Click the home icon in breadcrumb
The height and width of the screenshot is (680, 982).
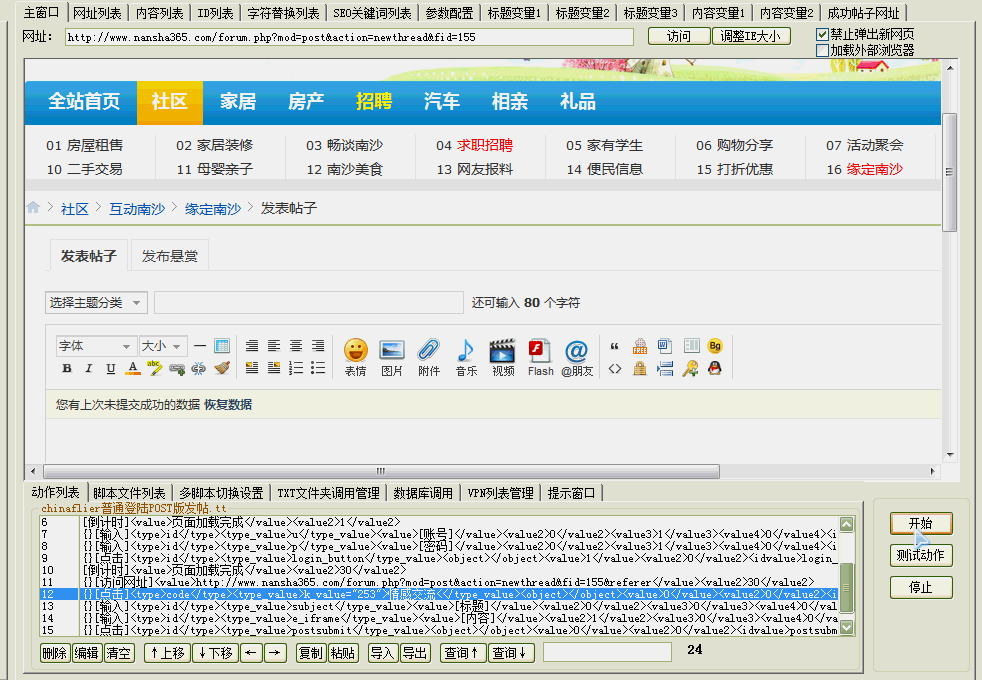[x=33, y=207]
